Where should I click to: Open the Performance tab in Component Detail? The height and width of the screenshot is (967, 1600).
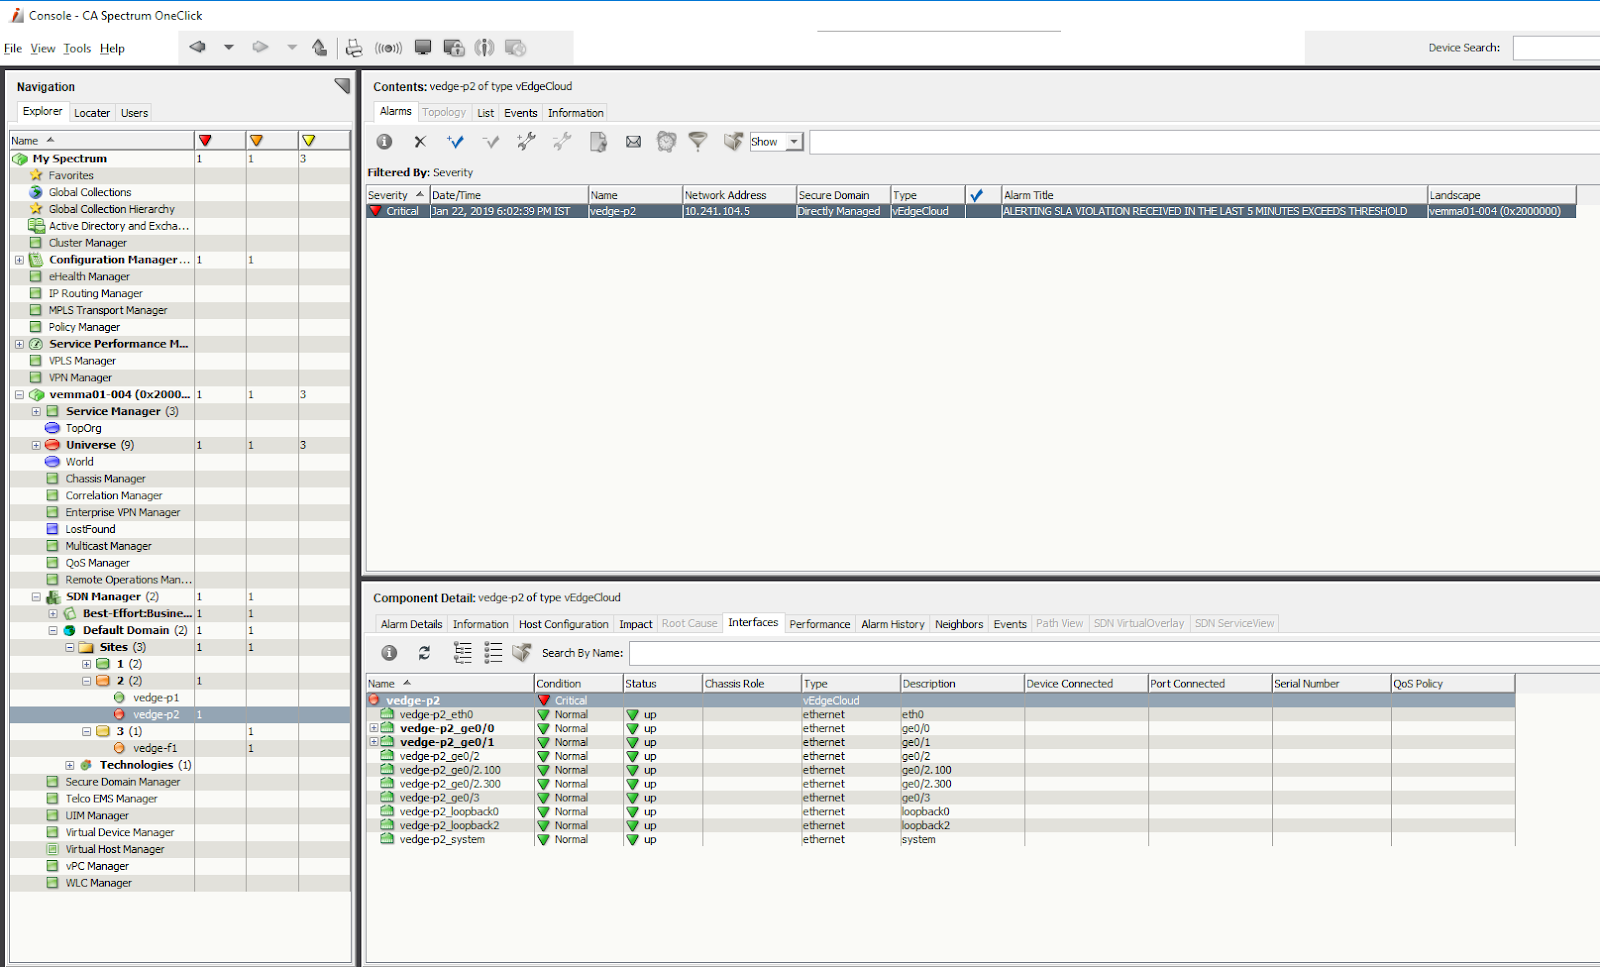click(820, 624)
